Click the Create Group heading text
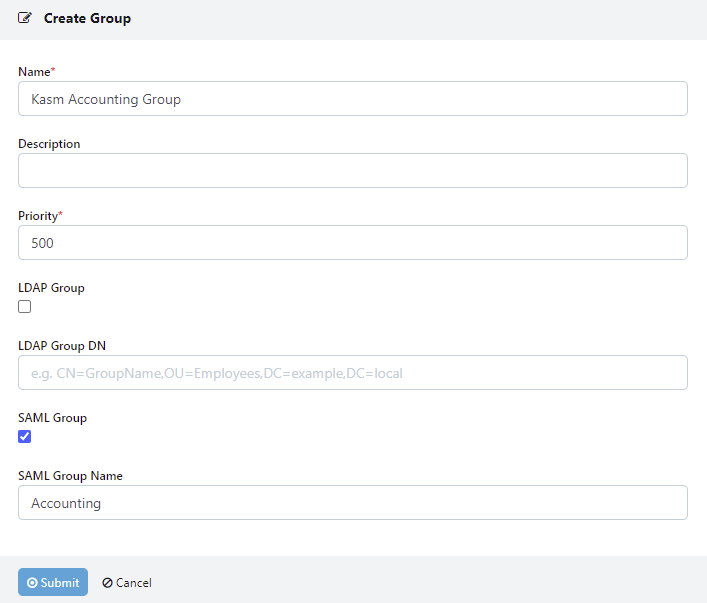 [x=87, y=18]
